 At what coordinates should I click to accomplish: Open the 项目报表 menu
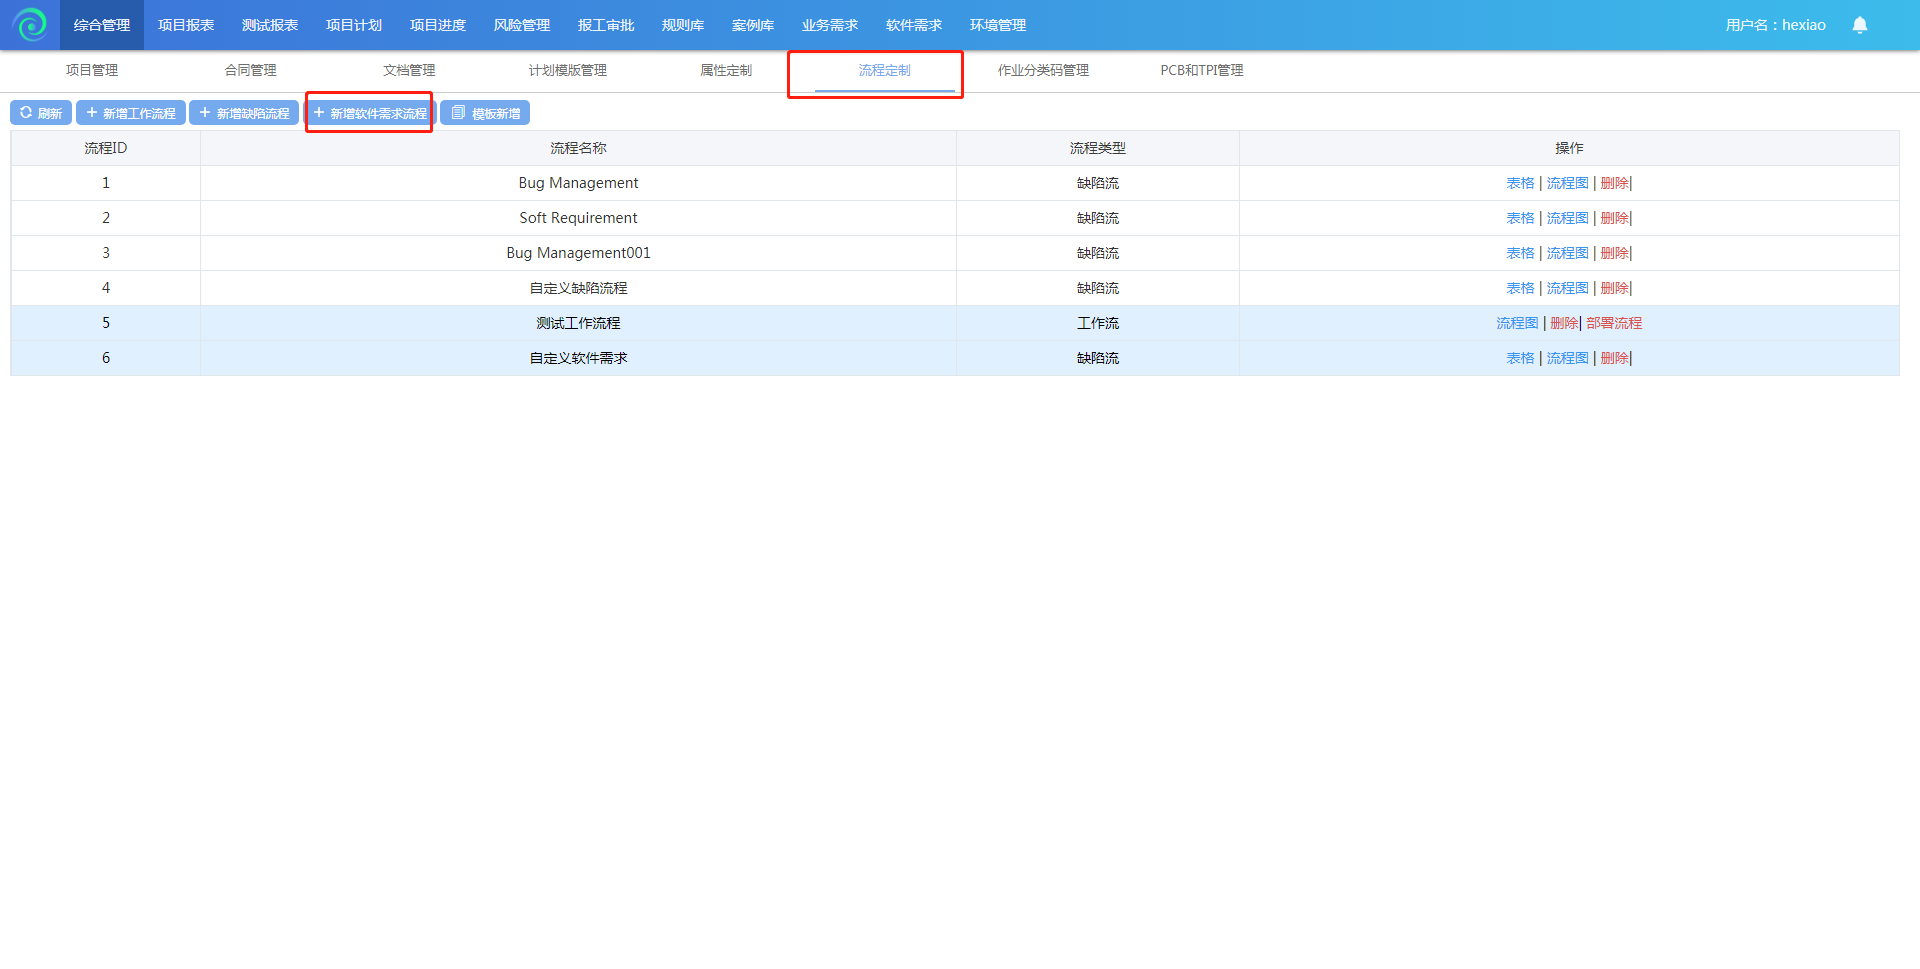tap(186, 25)
